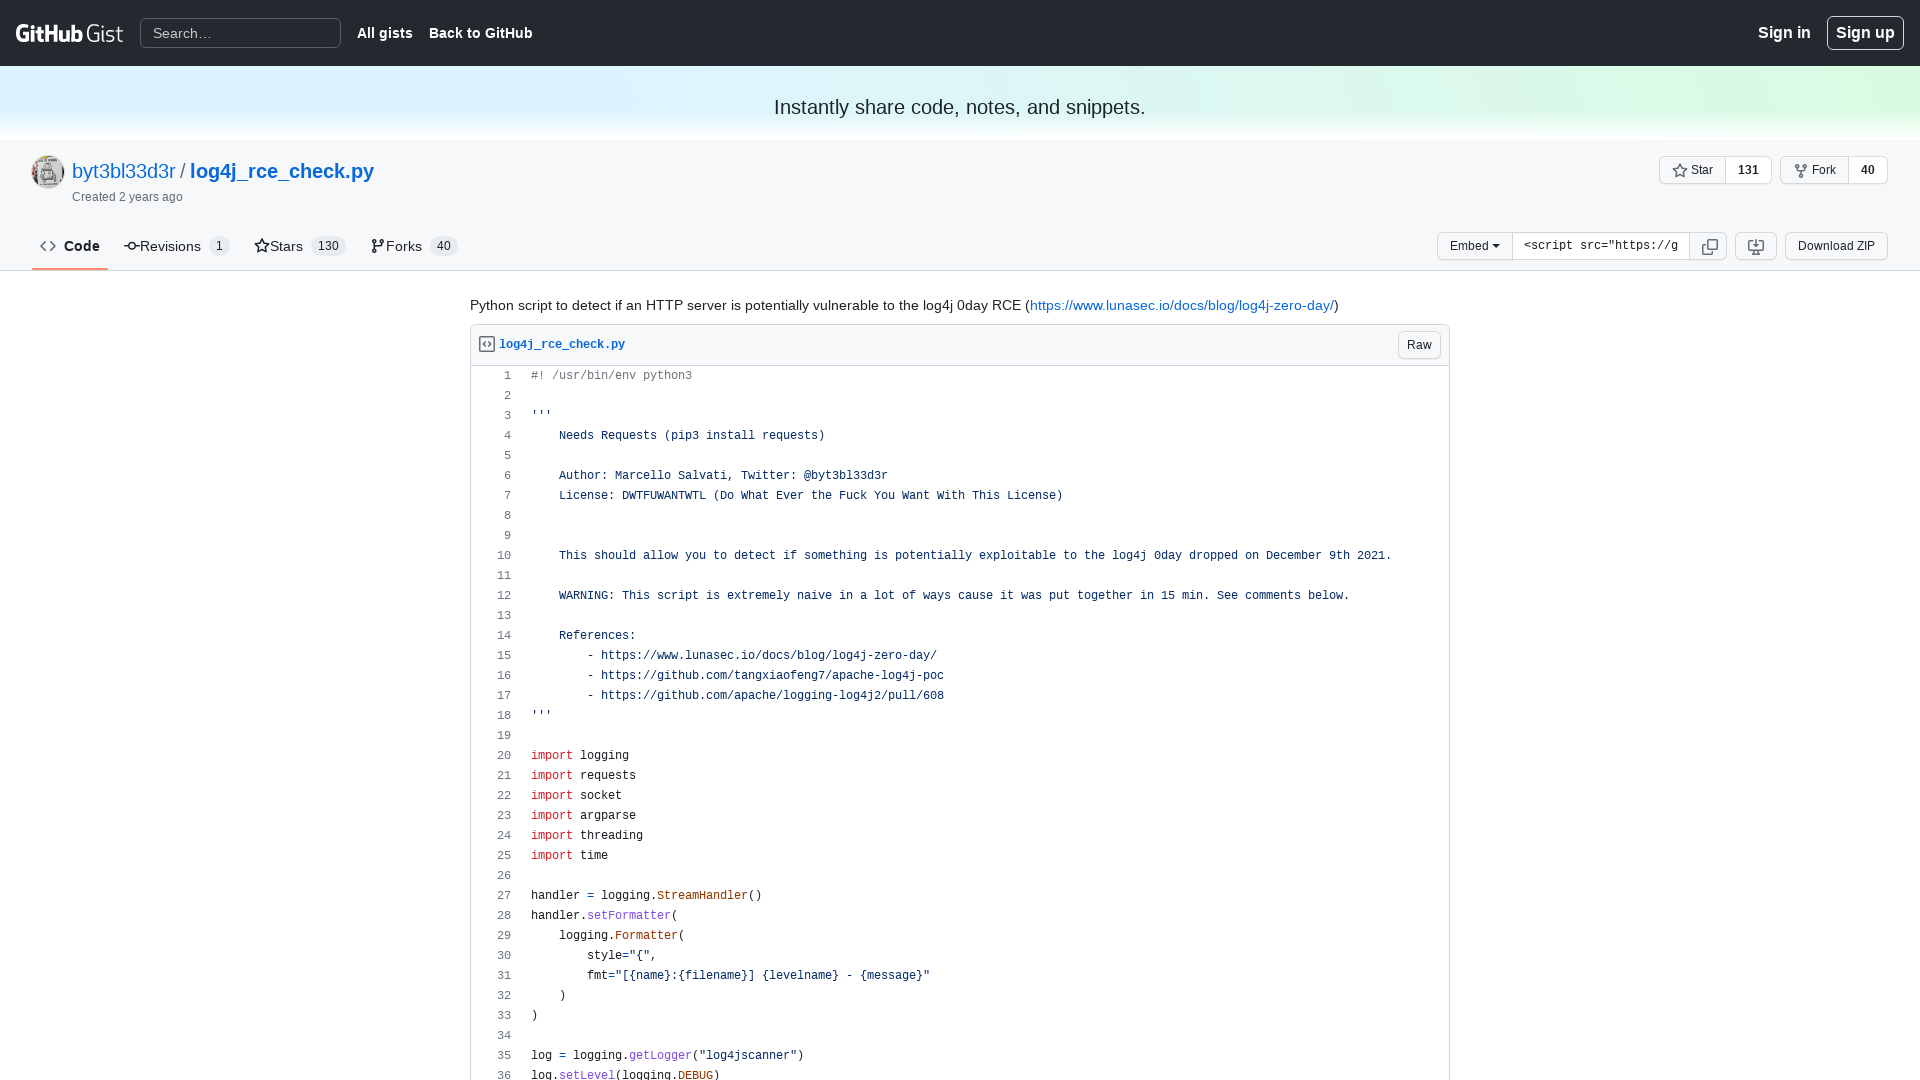The width and height of the screenshot is (1920, 1080).
Task: Open the byt3bl33d3r user profile link
Action: pos(124,171)
